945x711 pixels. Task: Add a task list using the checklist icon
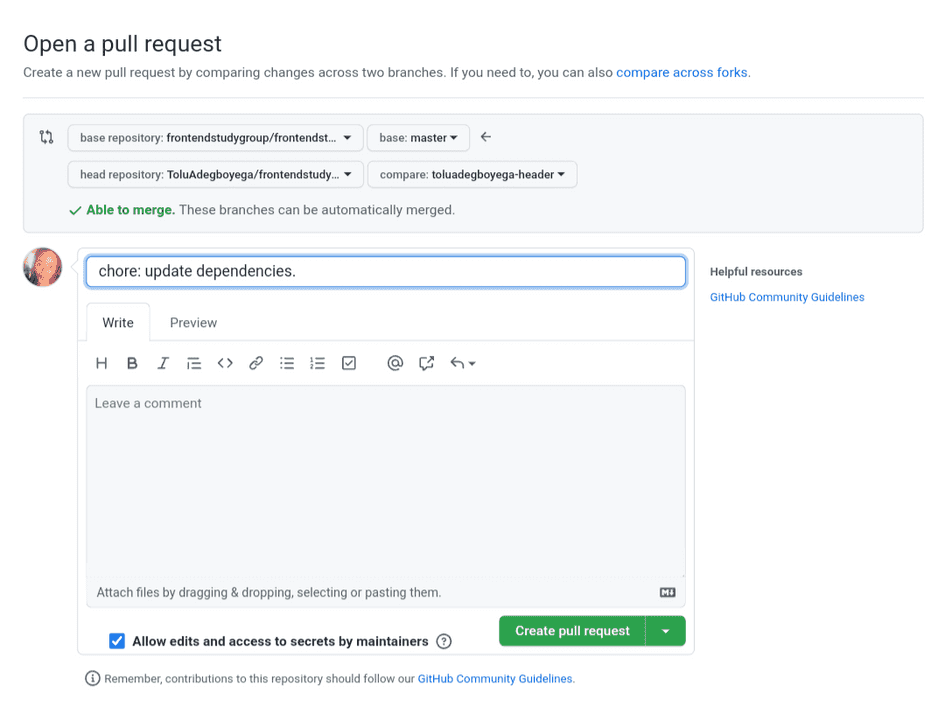coord(349,363)
